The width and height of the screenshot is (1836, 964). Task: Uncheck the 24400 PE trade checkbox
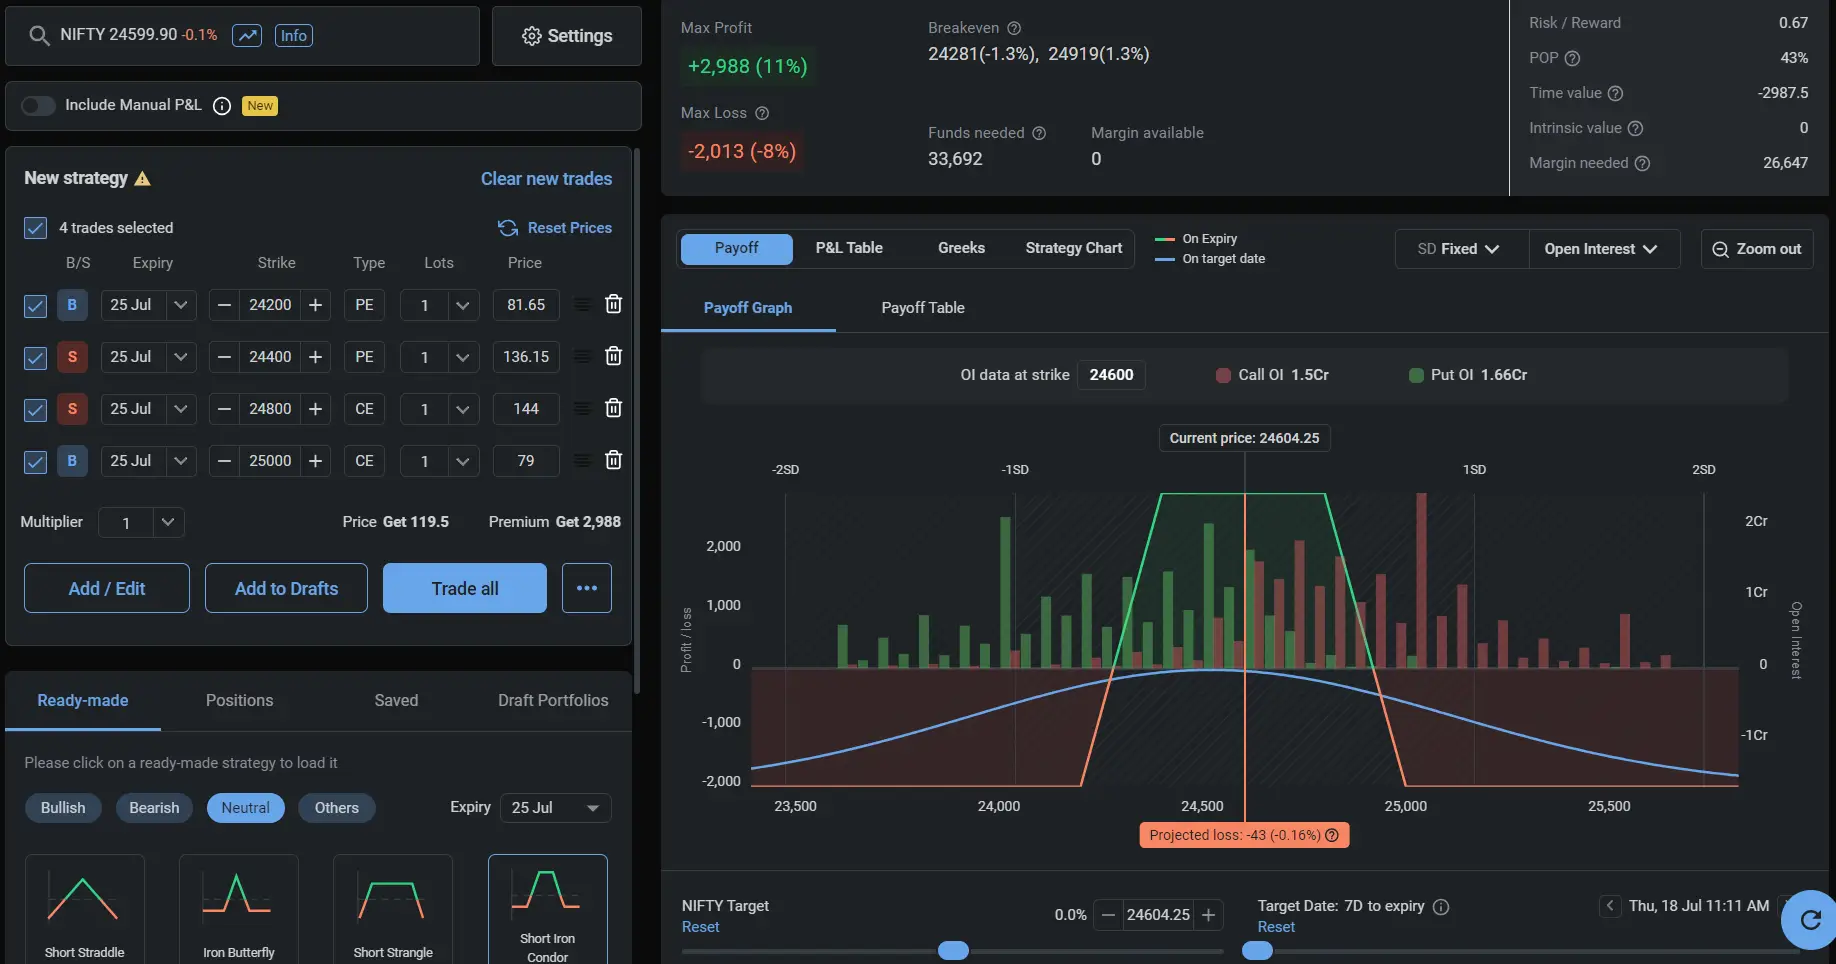[x=35, y=358]
